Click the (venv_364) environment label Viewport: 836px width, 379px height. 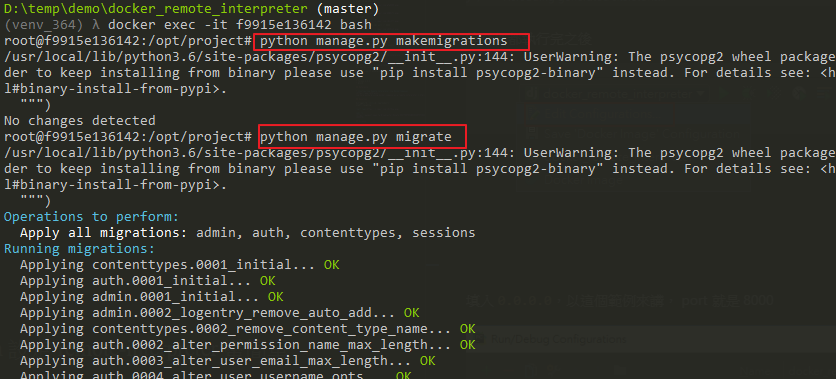point(44,25)
